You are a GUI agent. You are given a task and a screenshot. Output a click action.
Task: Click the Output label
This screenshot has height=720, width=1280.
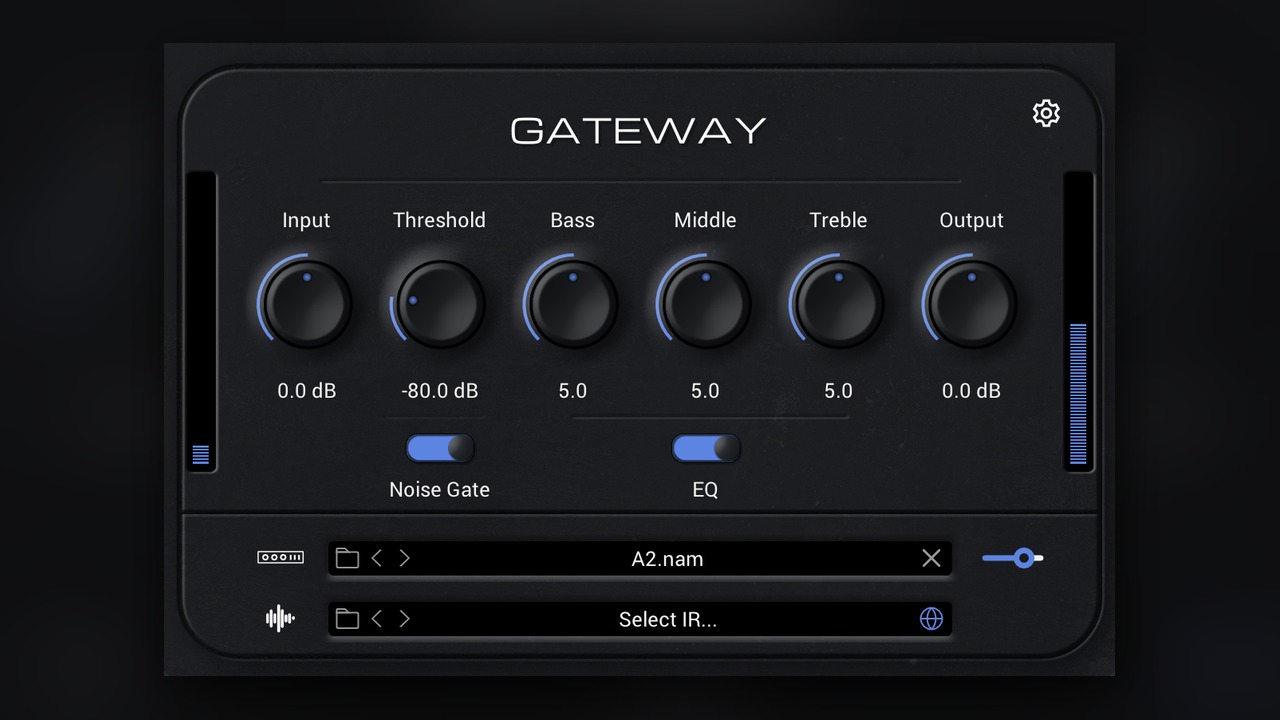coord(971,221)
